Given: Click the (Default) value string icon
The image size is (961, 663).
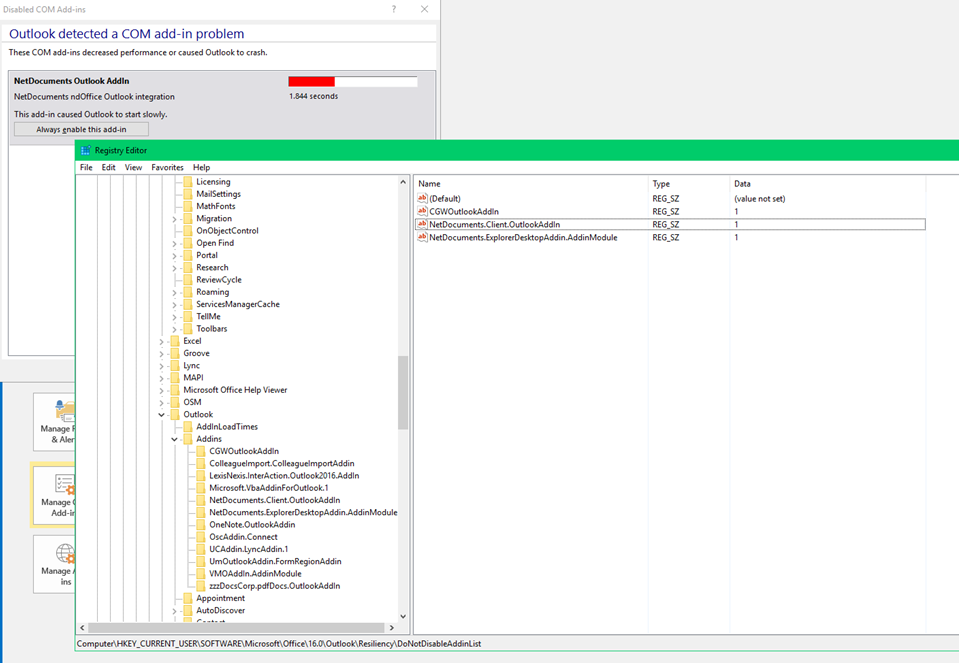Looking at the screenshot, I should tap(422, 198).
